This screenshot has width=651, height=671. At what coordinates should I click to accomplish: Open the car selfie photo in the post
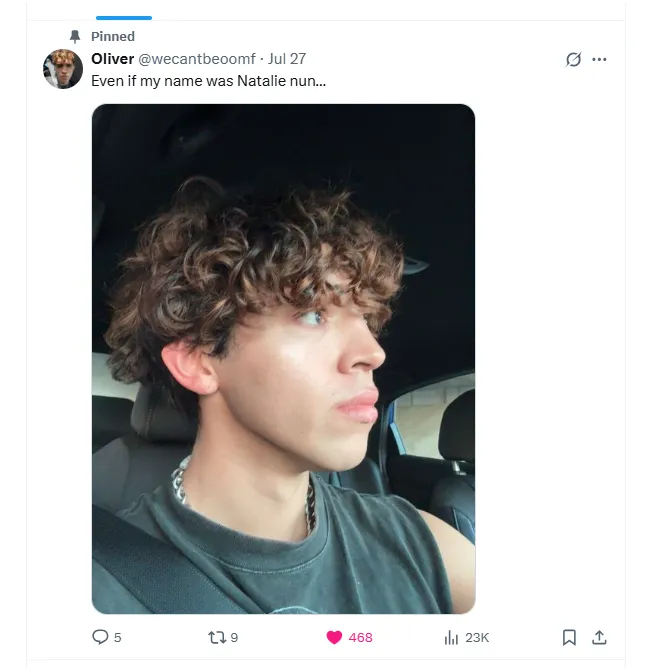pos(283,359)
